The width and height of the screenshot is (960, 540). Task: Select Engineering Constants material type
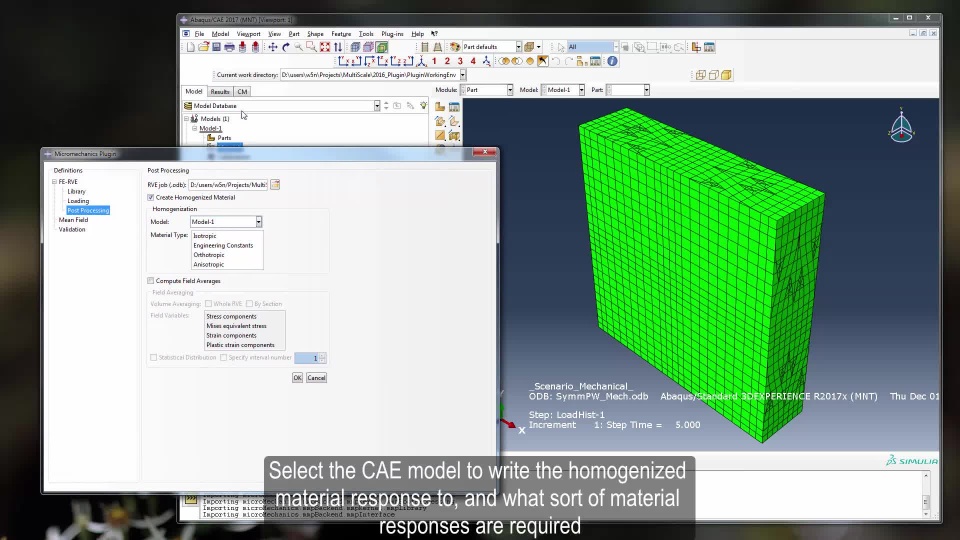click(x=223, y=246)
